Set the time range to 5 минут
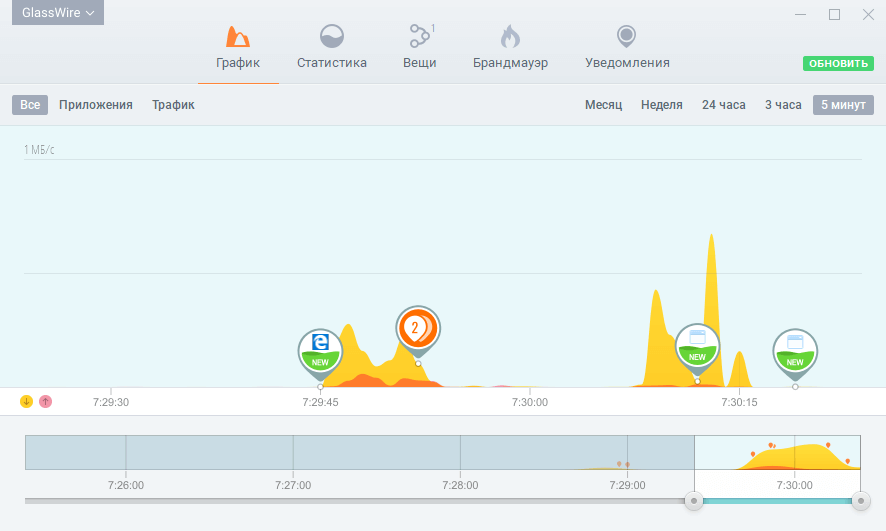Image resolution: width=886 pixels, height=531 pixels. pos(843,105)
